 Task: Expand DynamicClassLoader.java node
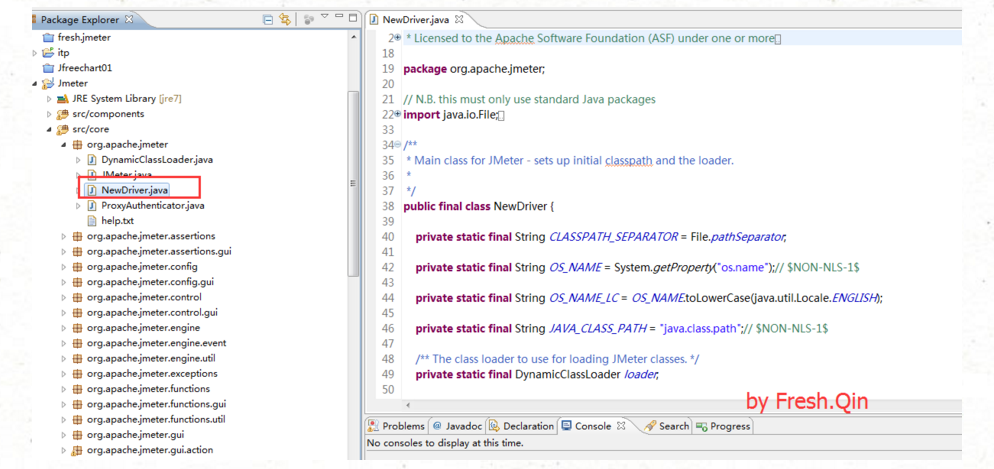pos(78,160)
